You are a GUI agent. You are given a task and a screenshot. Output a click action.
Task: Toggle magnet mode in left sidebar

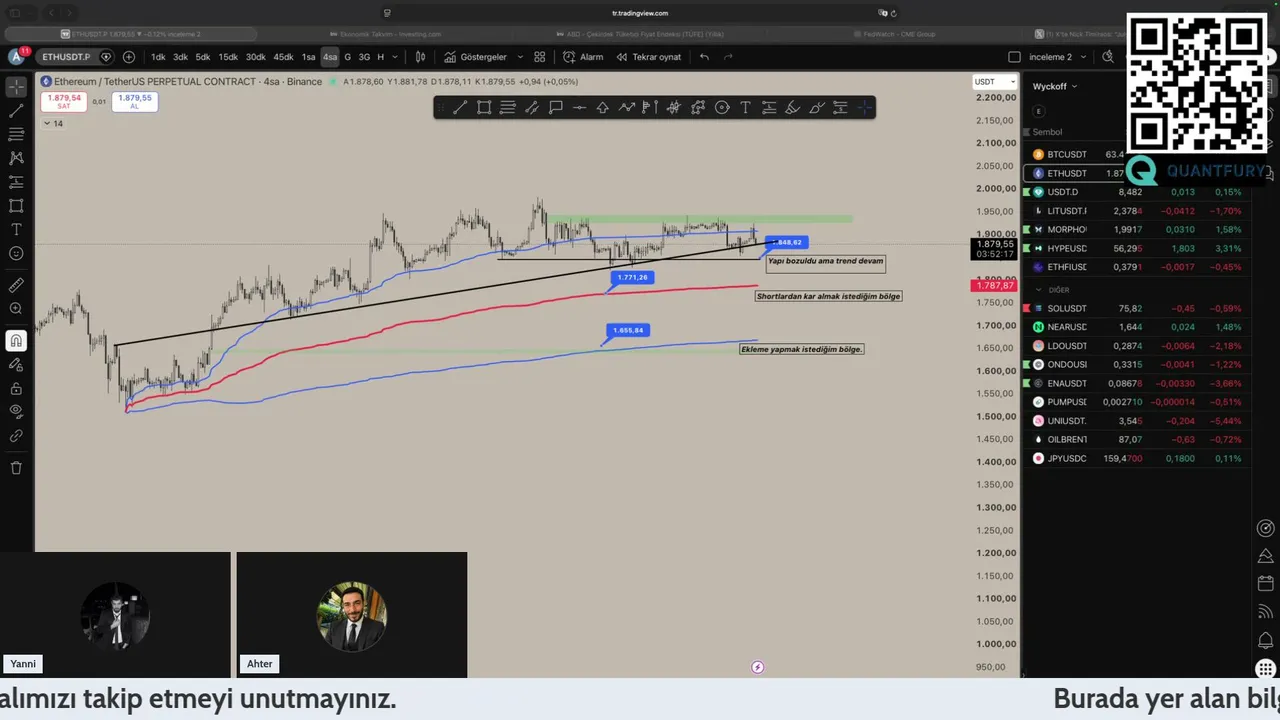[x=16, y=341]
